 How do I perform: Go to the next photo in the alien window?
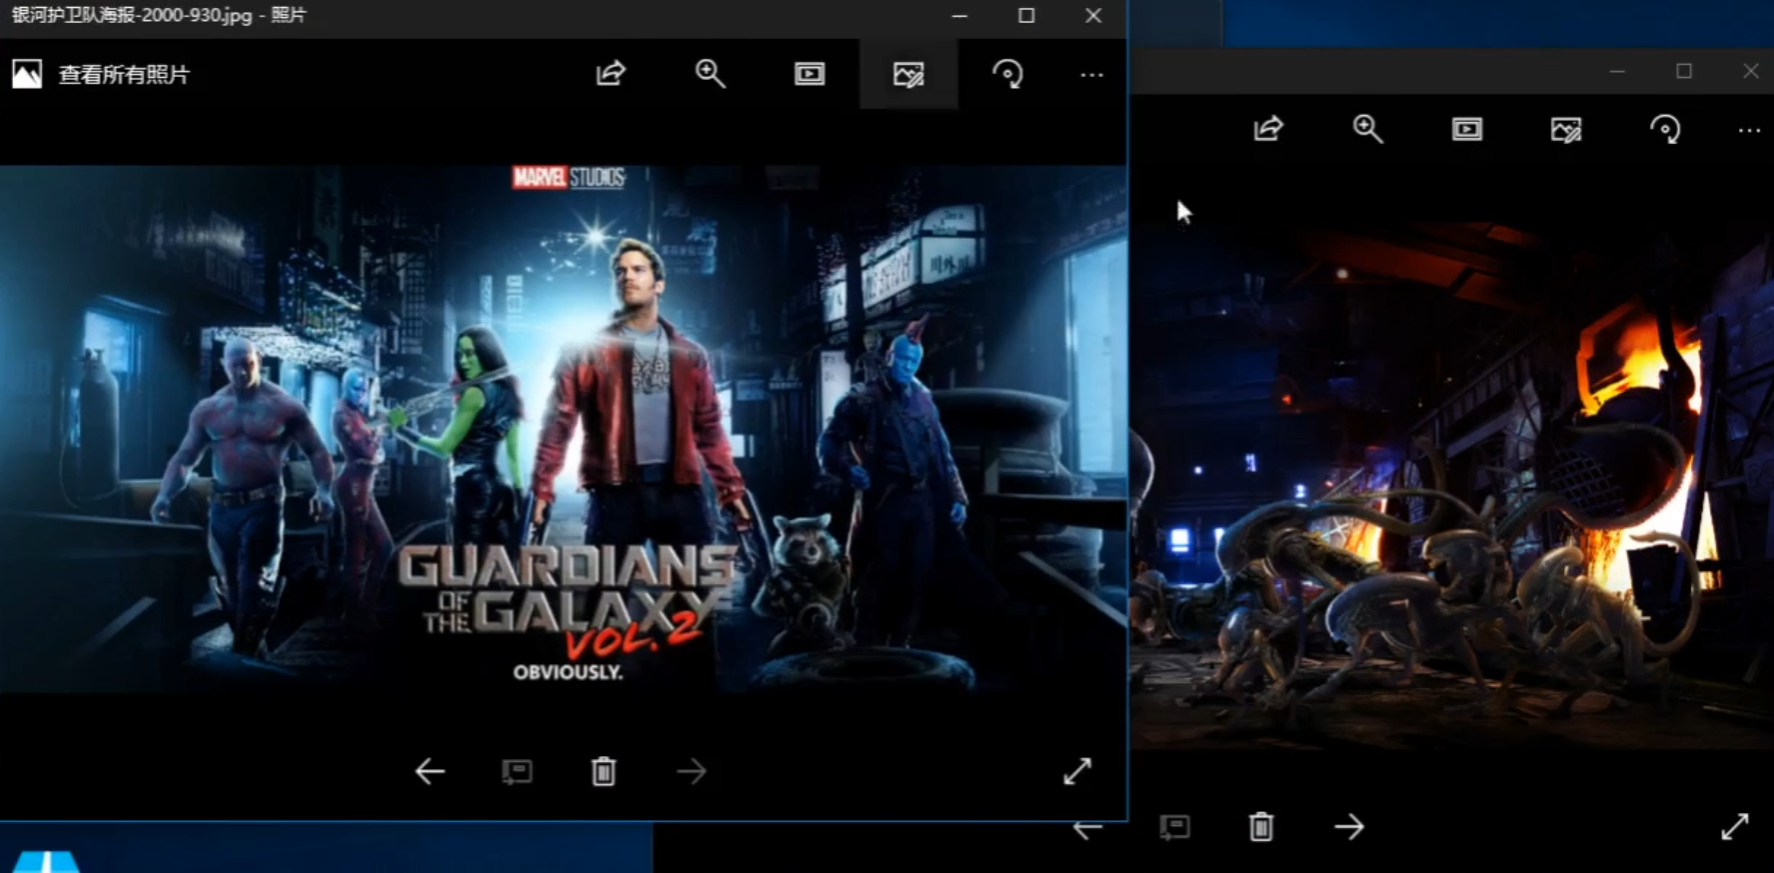[x=1349, y=827]
